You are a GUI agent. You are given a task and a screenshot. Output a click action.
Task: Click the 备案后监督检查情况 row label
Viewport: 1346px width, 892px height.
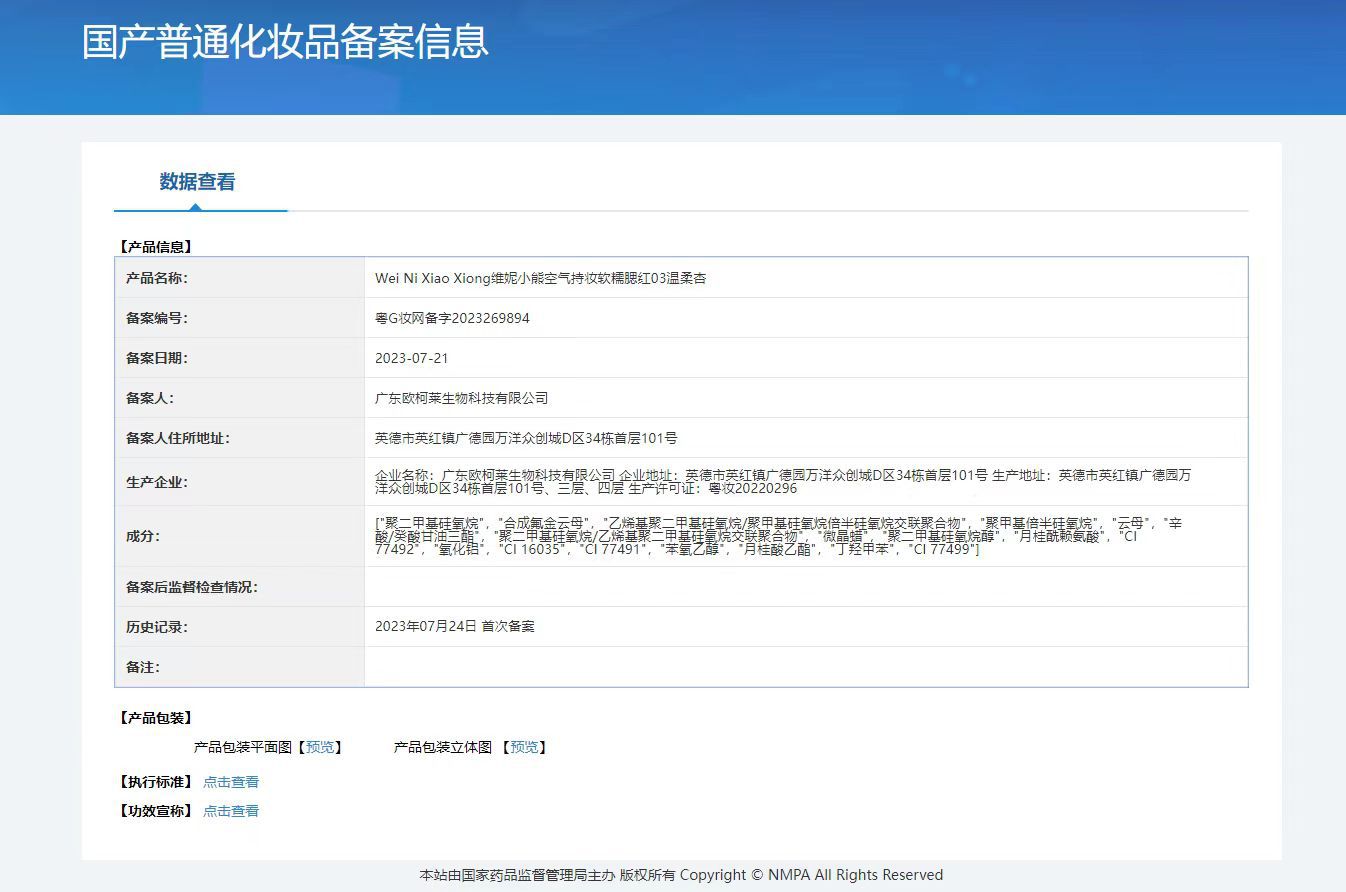192,587
